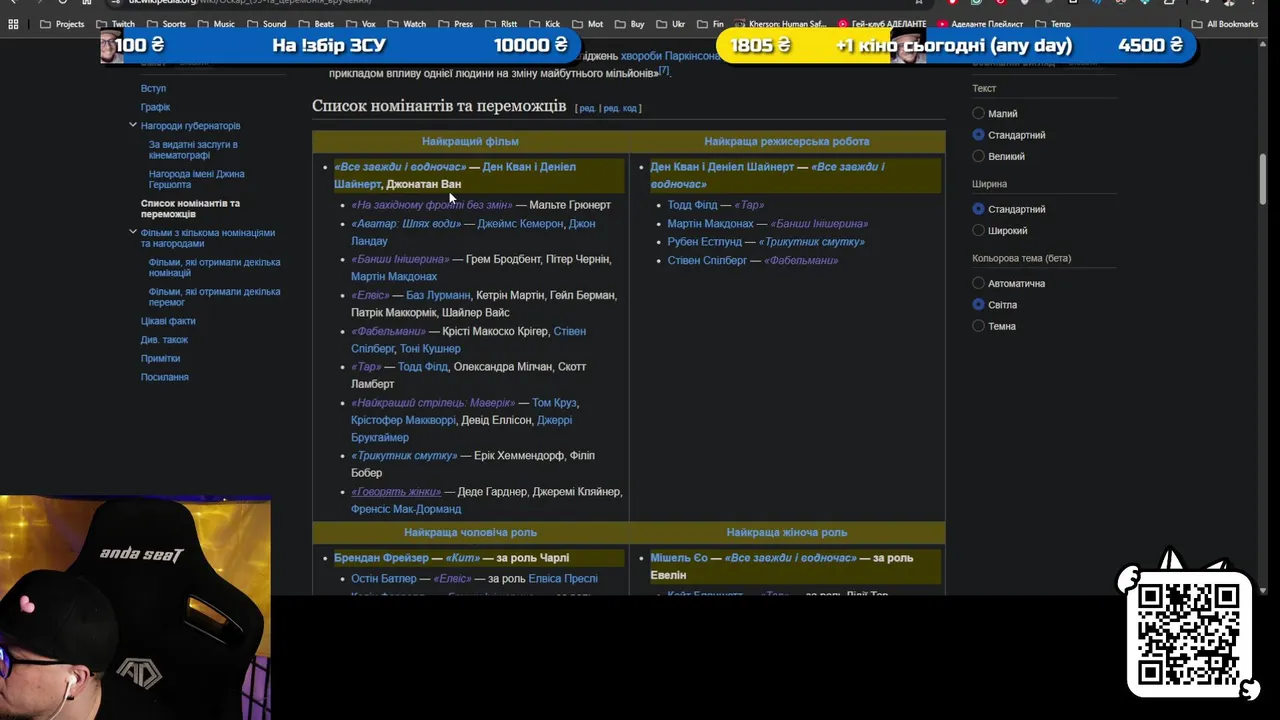The height and width of the screenshot is (720, 1280).
Task: Jump to Фільми, які отримали декілька номінацій
Action: 214,267
